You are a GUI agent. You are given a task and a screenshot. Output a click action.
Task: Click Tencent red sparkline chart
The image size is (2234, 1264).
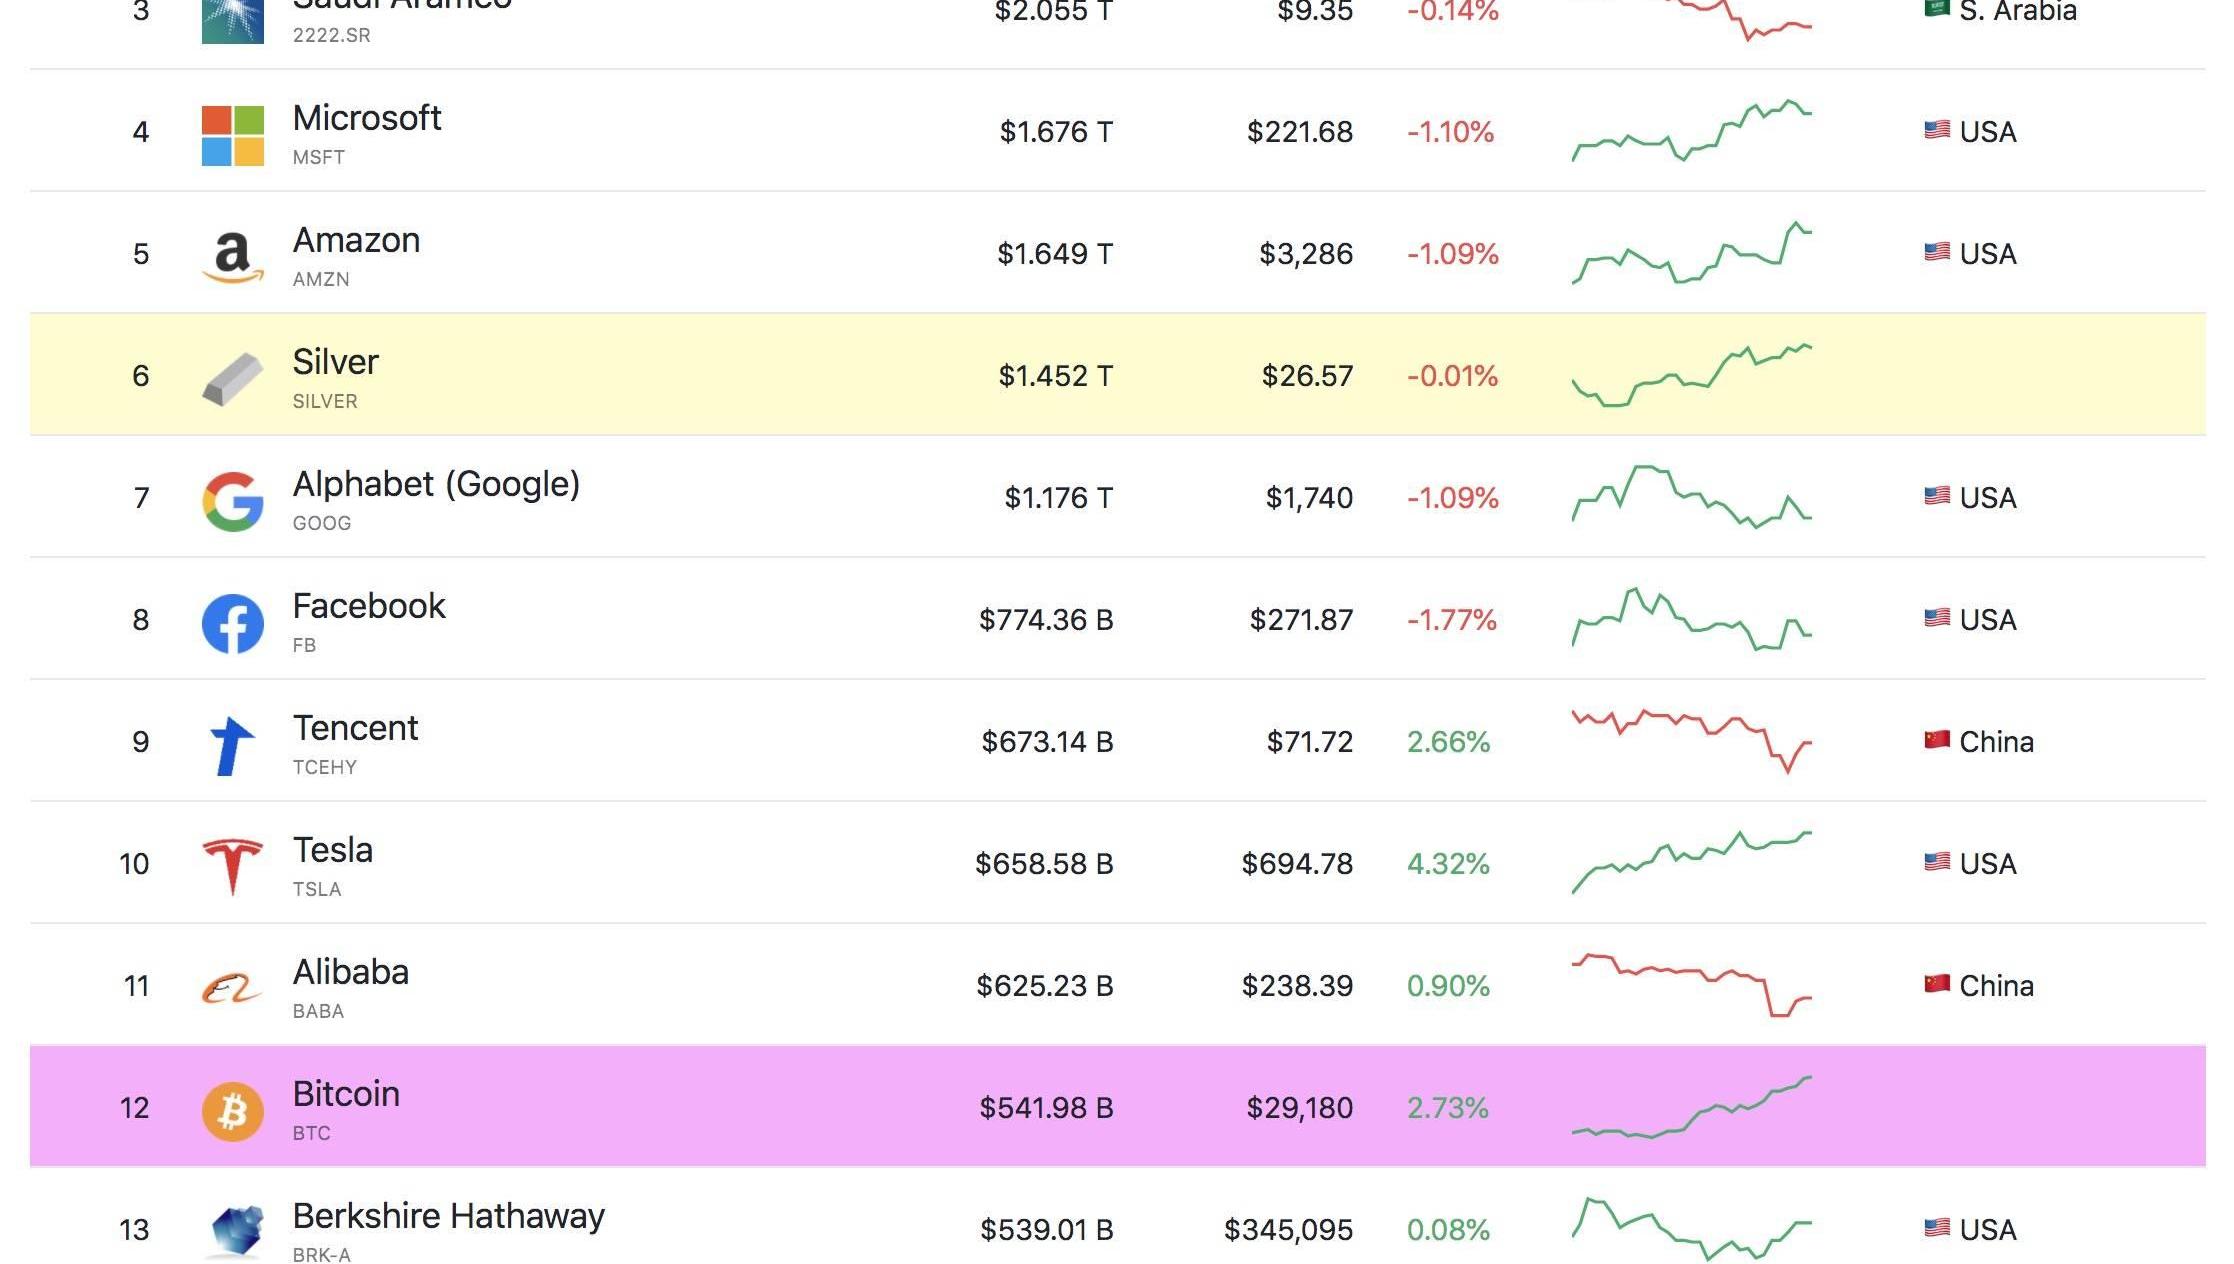pos(1692,741)
